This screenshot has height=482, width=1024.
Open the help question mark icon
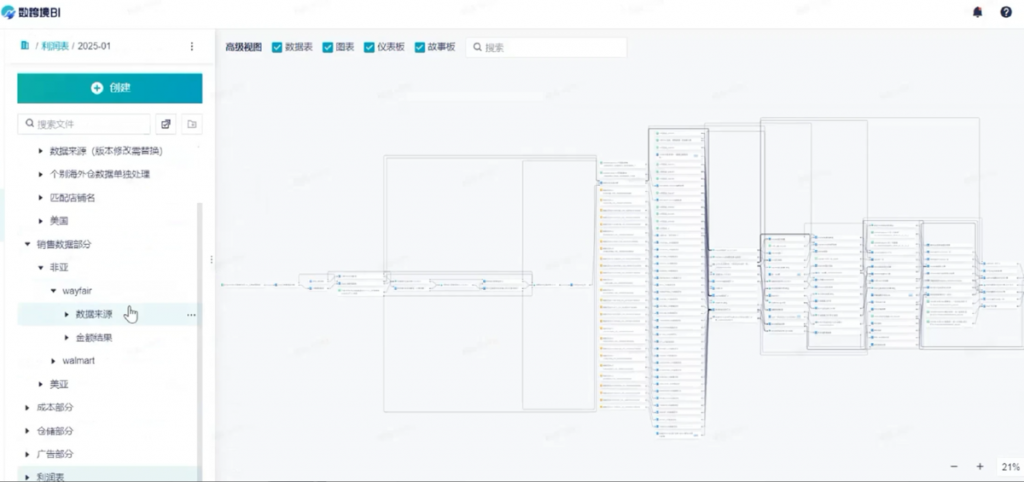tap(1006, 12)
